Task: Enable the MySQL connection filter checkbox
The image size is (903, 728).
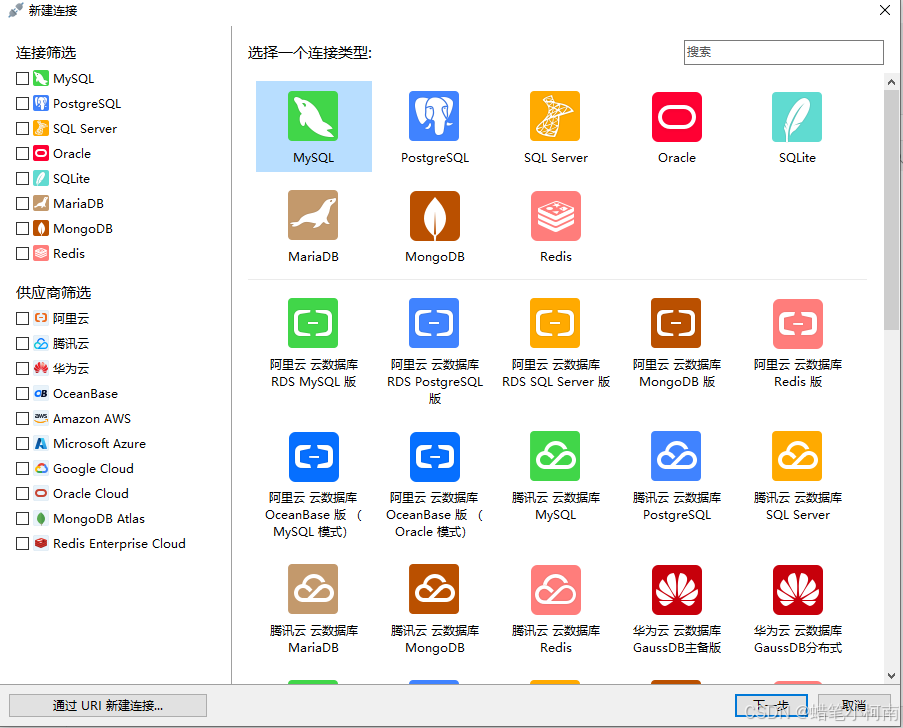Action: [x=22, y=78]
